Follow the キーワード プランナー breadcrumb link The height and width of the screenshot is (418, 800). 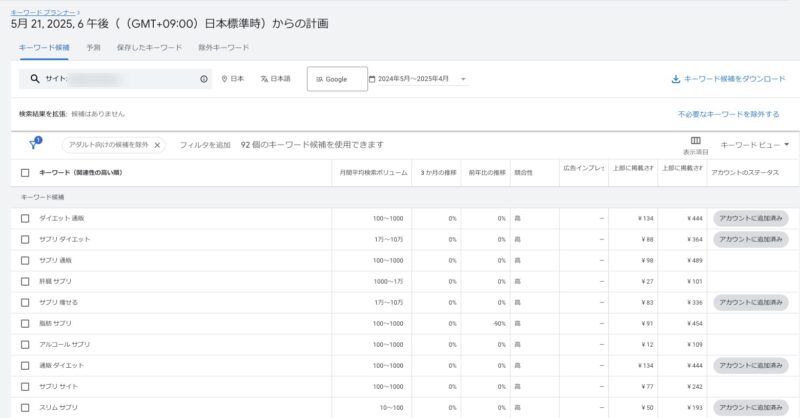43,12
